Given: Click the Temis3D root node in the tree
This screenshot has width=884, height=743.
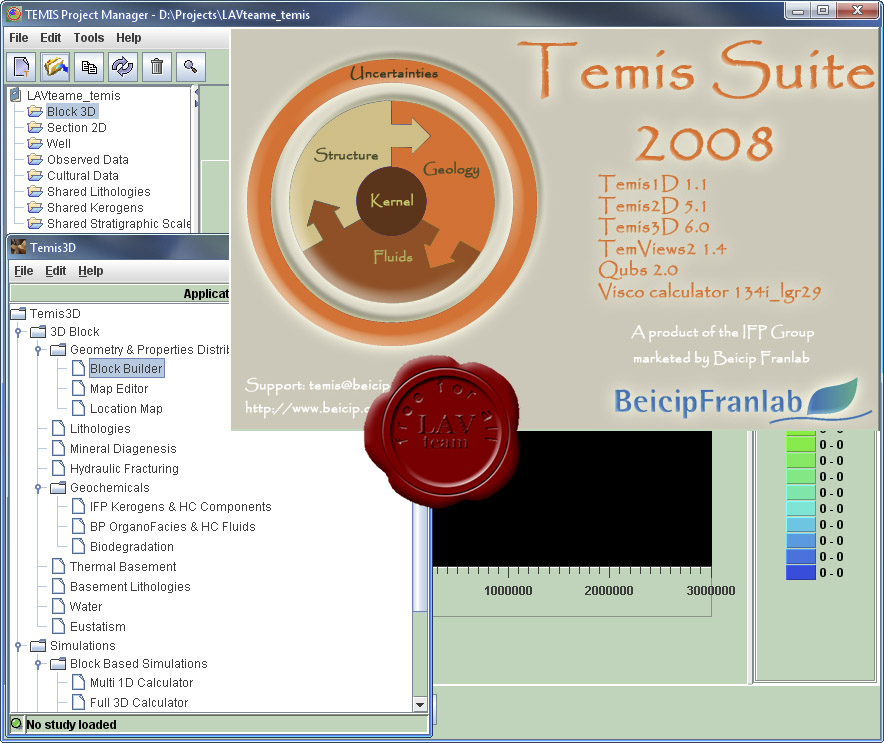Looking at the screenshot, I should [55, 313].
